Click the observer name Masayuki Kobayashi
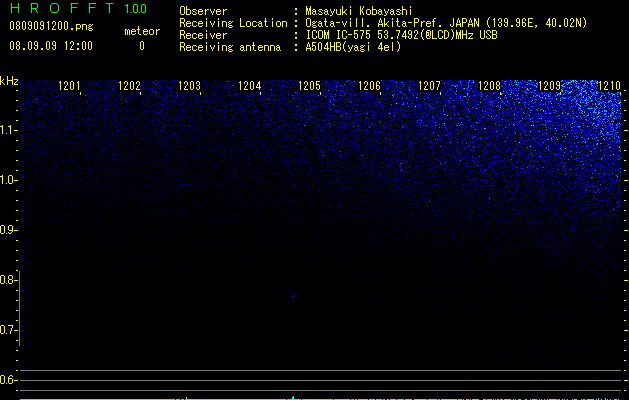This screenshot has width=629, height=400. coord(359,11)
